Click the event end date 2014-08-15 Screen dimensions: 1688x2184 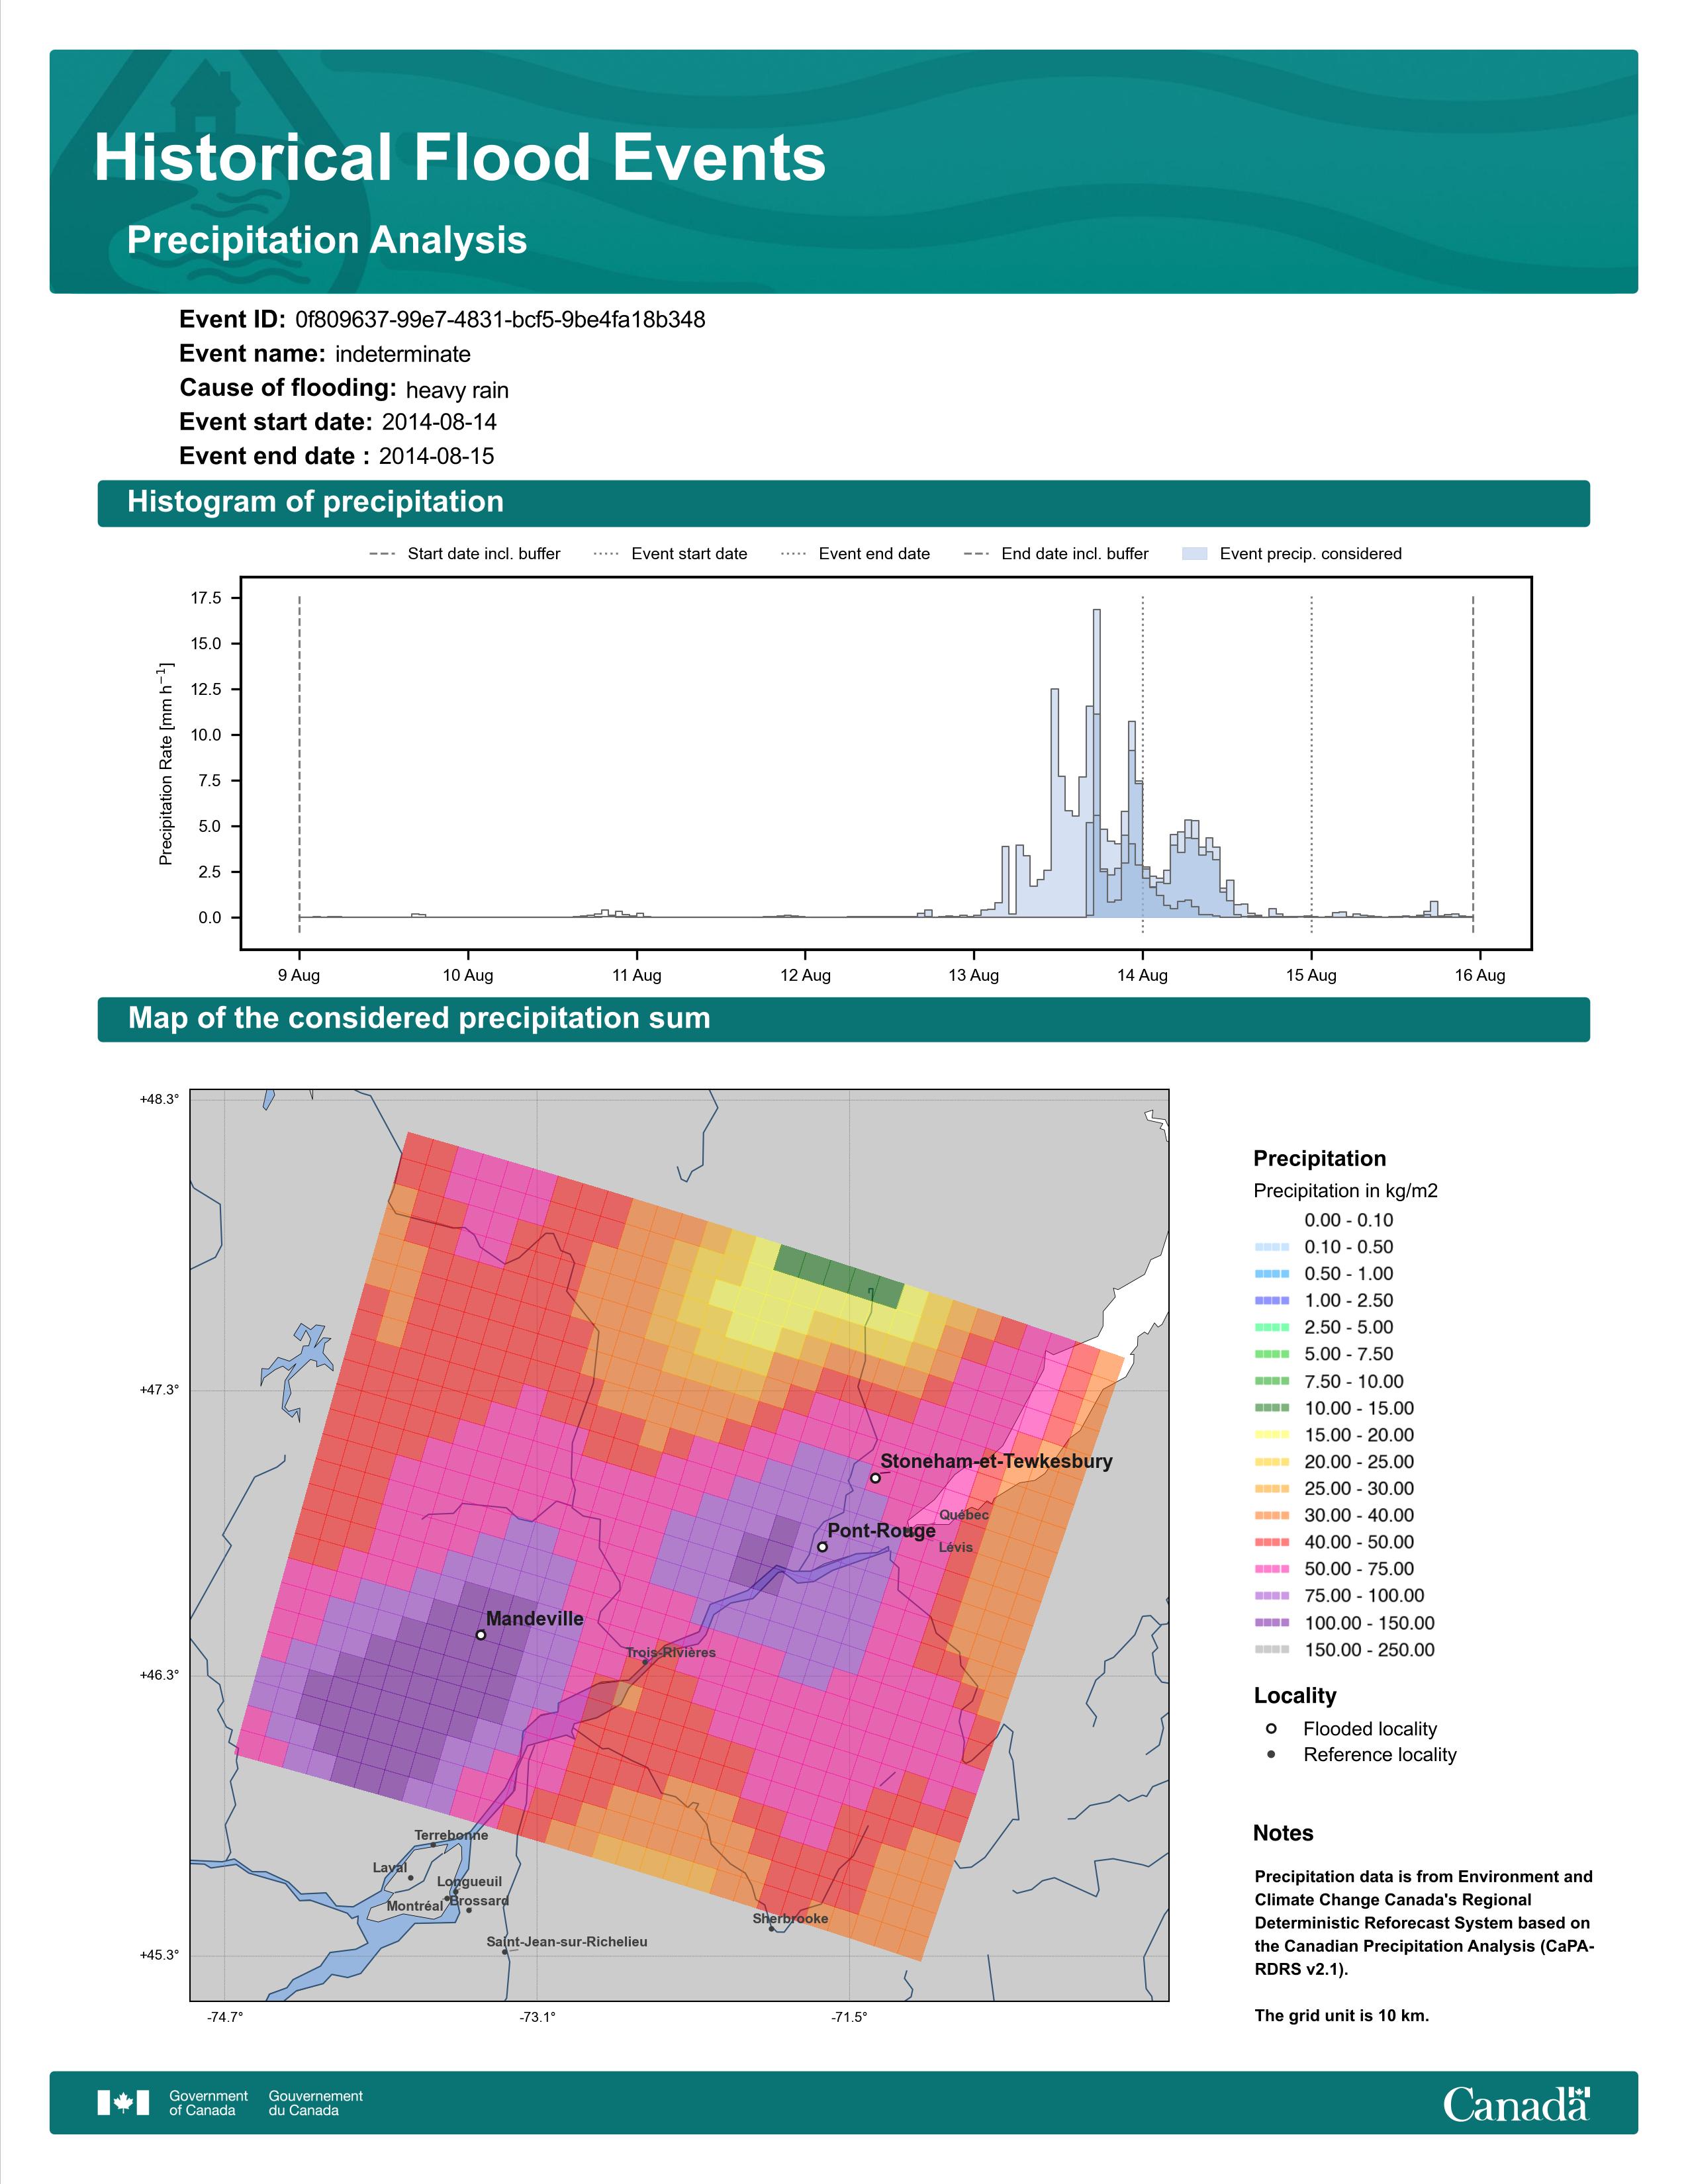(x=436, y=456)
